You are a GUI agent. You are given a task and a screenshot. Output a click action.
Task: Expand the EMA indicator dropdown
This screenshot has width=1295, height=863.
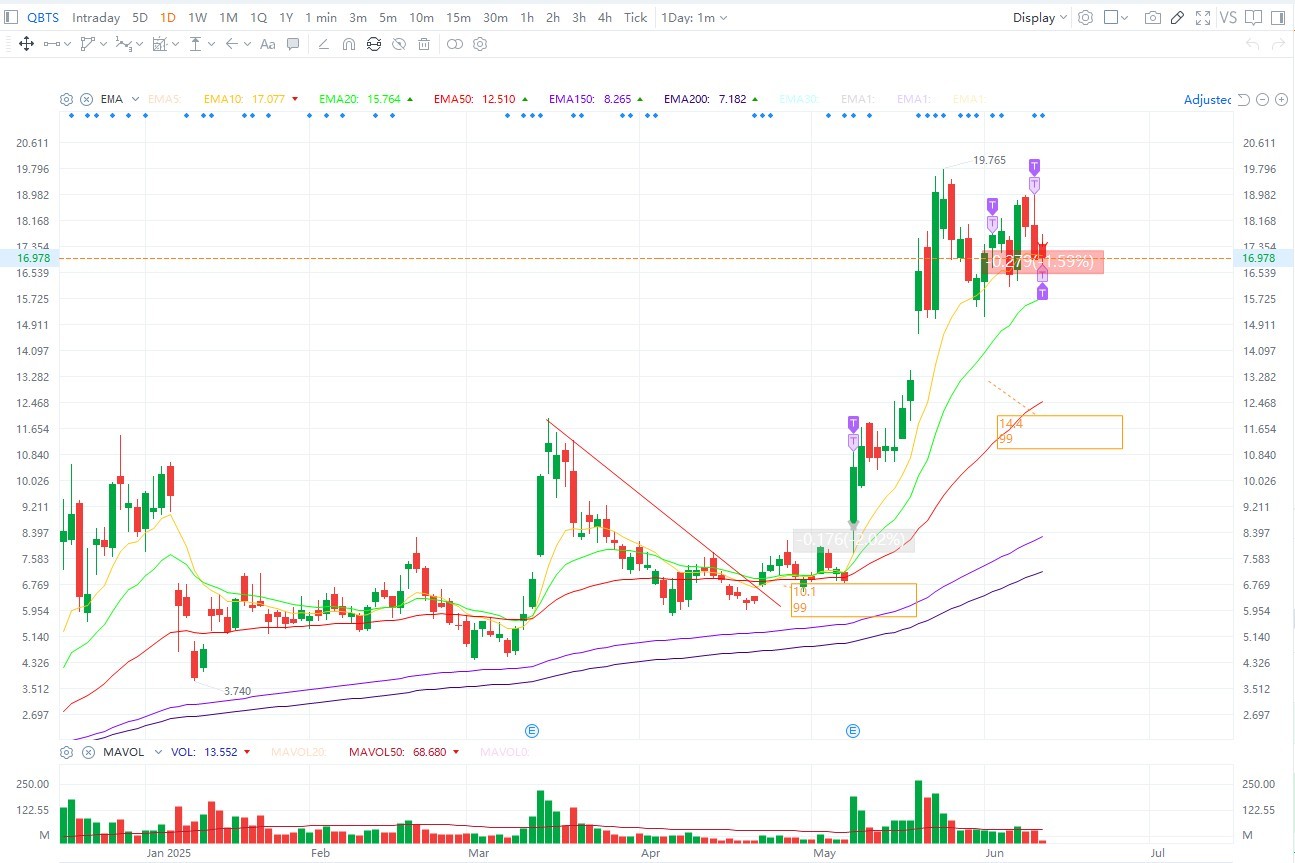click(134, 99)
